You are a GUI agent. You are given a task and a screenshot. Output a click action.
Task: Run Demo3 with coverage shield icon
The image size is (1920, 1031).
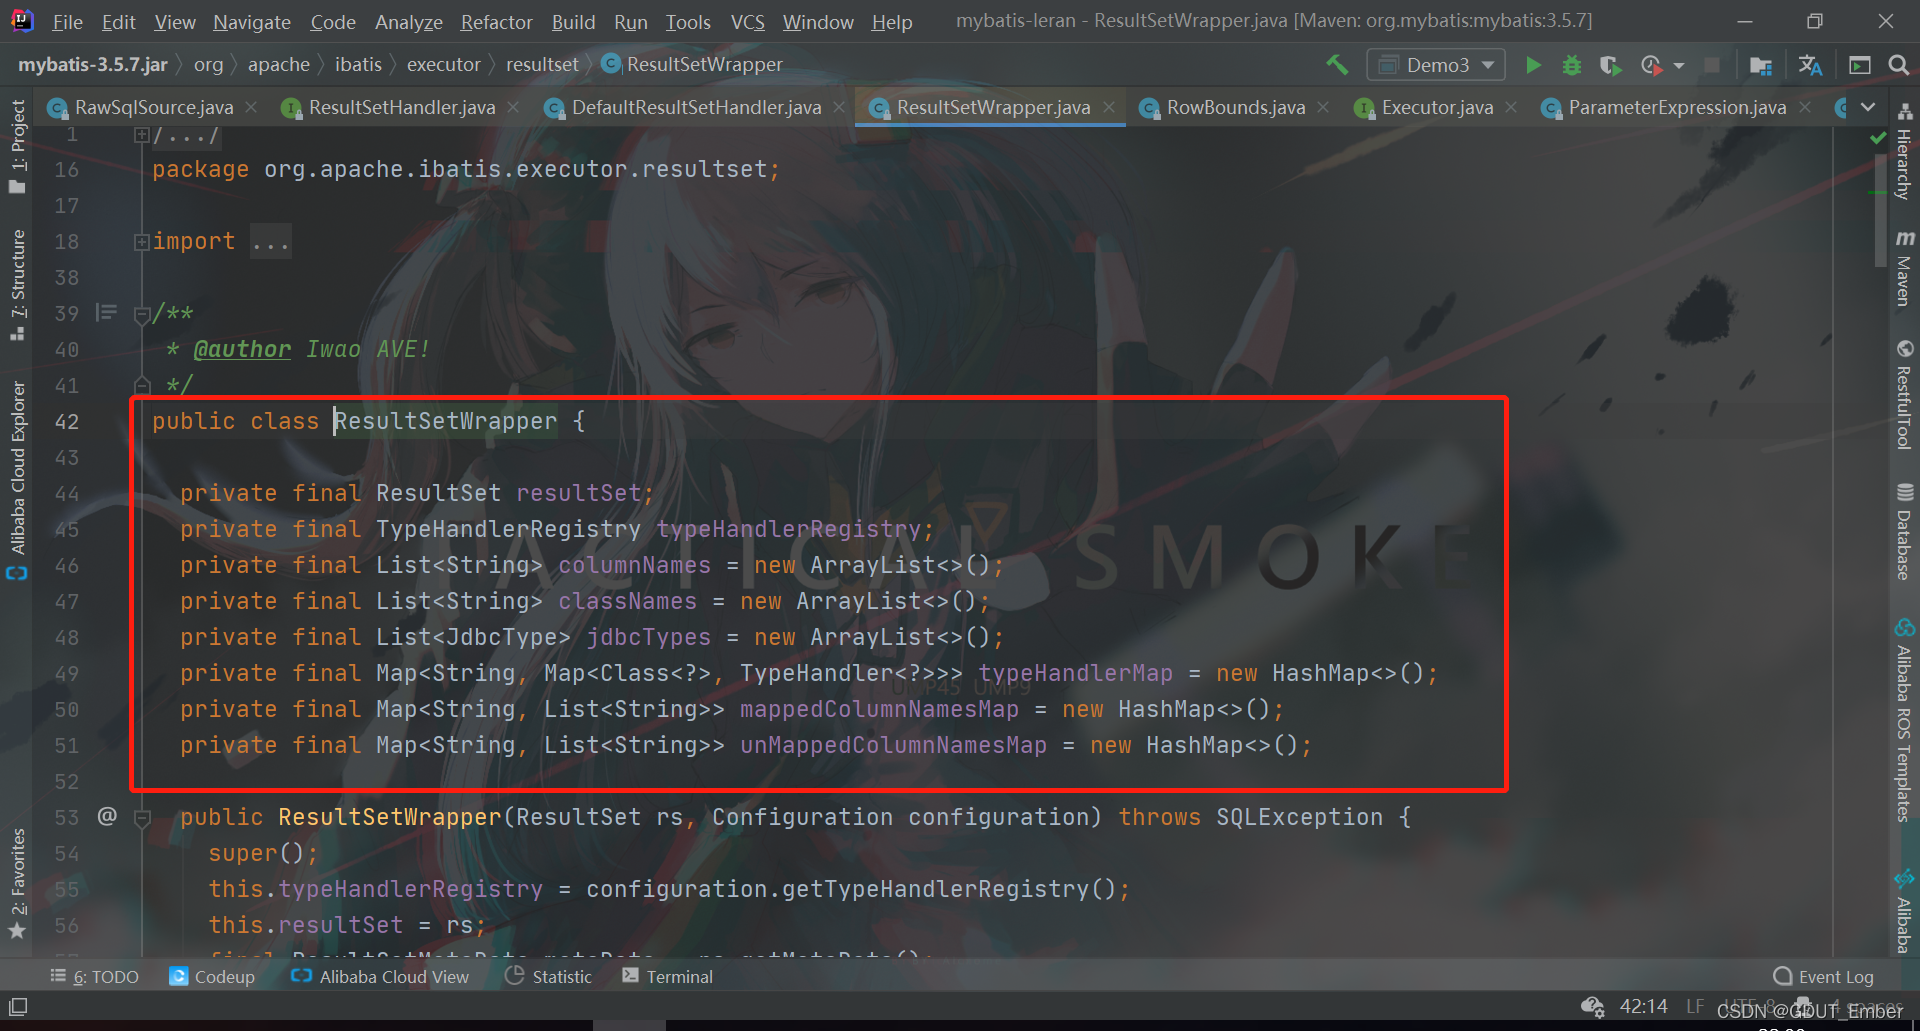coord(1610,65)
